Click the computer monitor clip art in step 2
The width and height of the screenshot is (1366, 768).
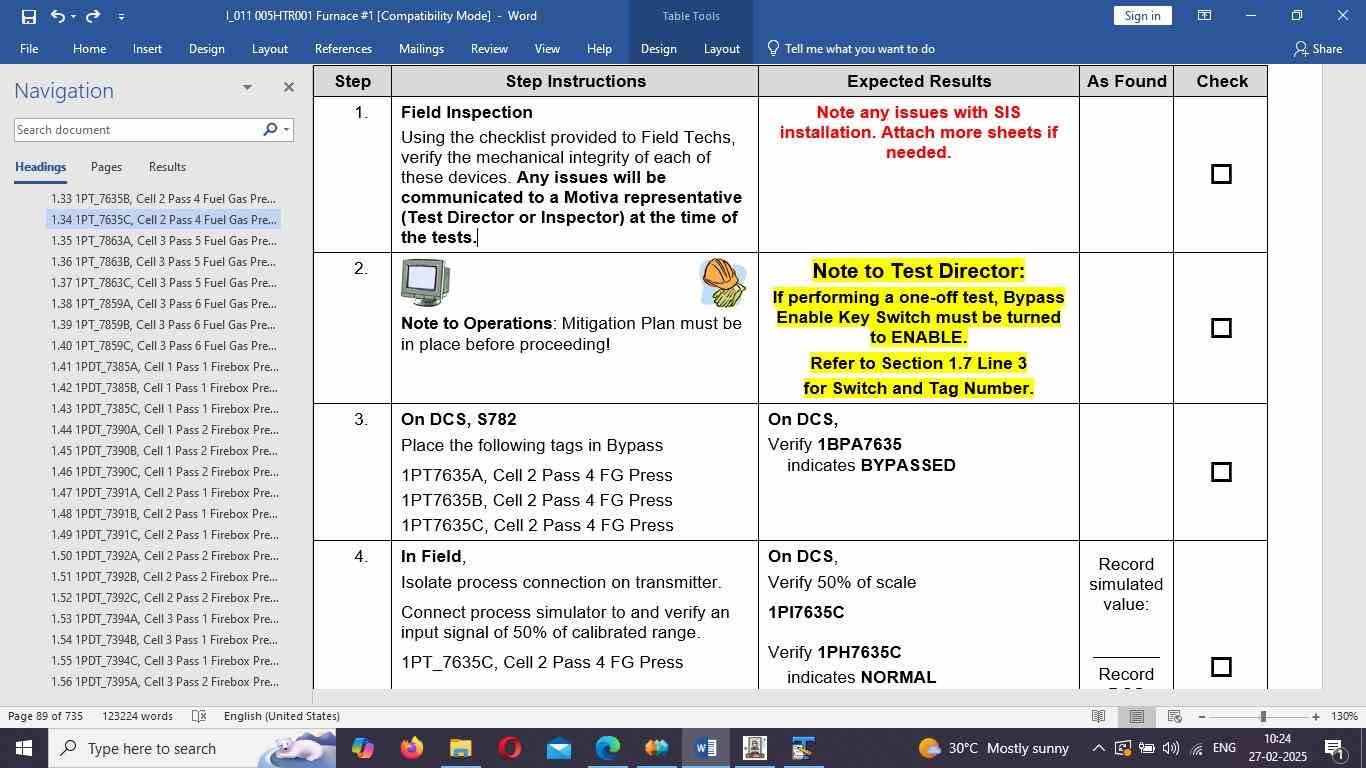pos(425,282)
